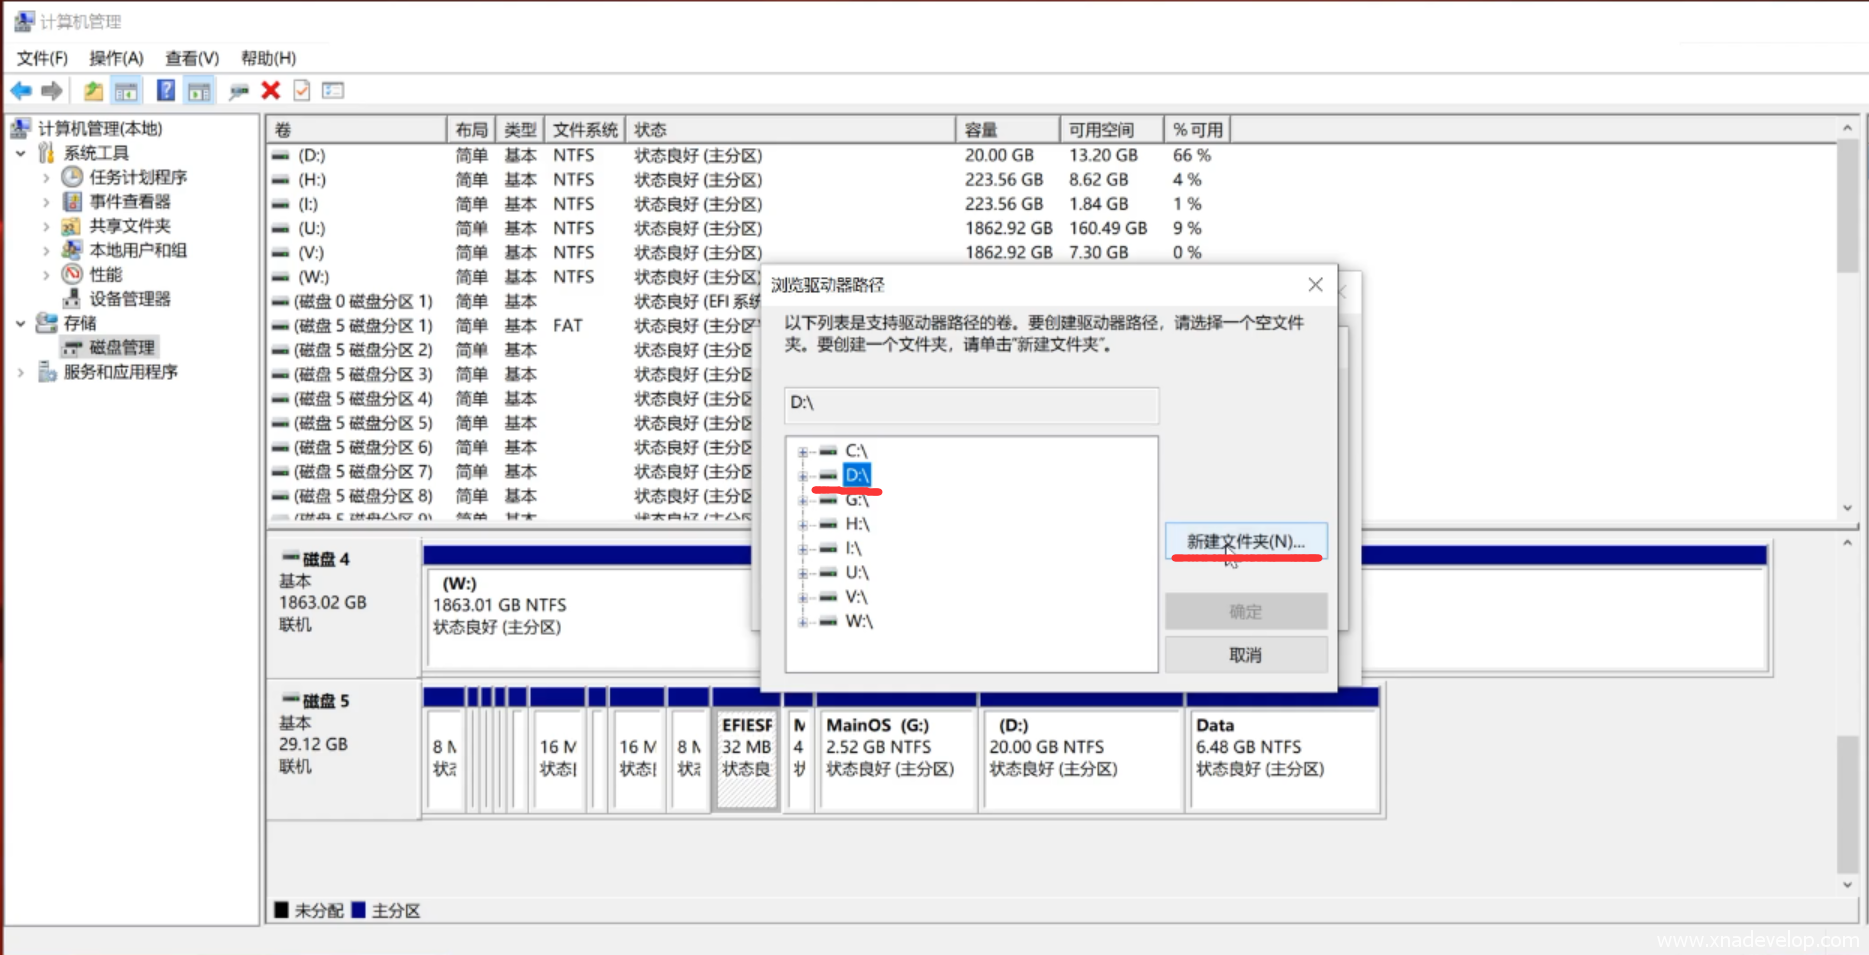Click the blue Help question mark icon

166,91
